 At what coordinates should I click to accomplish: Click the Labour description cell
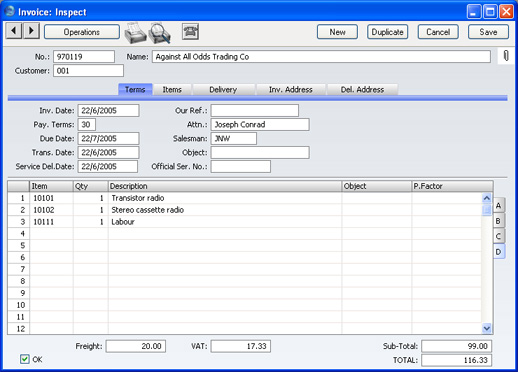[225, 222]
